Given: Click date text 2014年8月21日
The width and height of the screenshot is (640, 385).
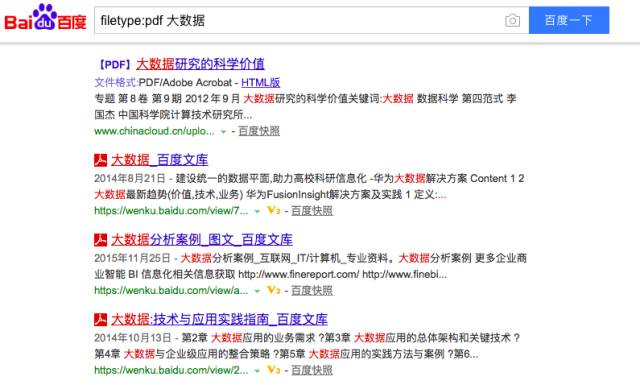Looking at the screenshot, I should (129, 178).
